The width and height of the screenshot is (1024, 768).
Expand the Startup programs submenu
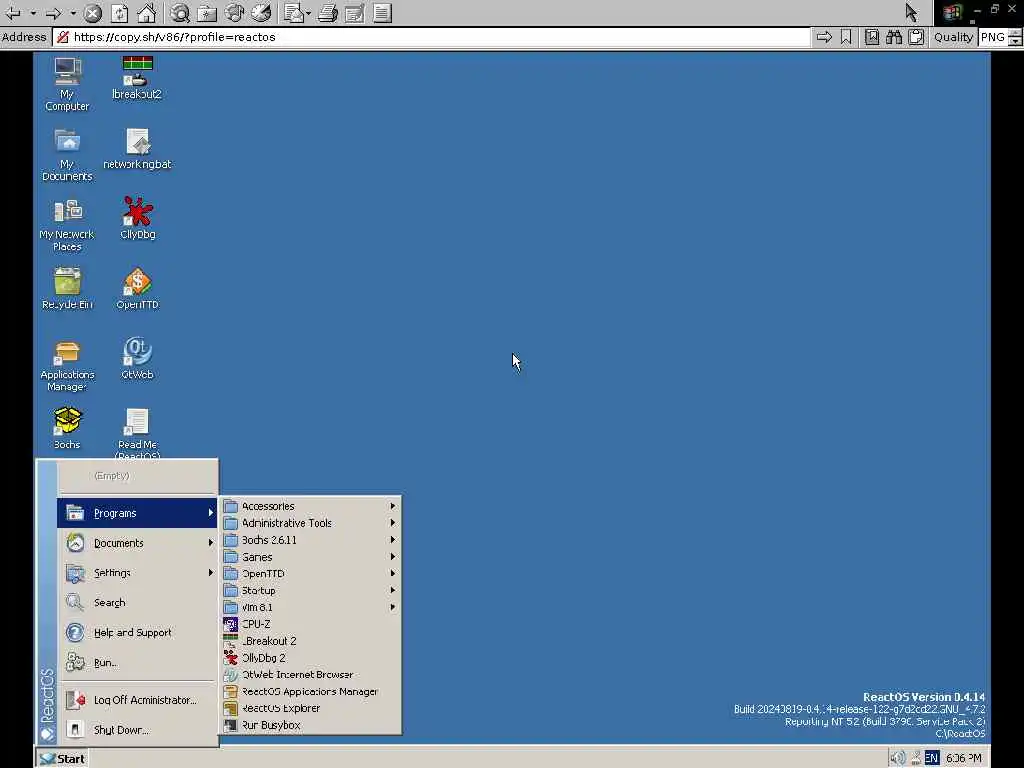310,590
